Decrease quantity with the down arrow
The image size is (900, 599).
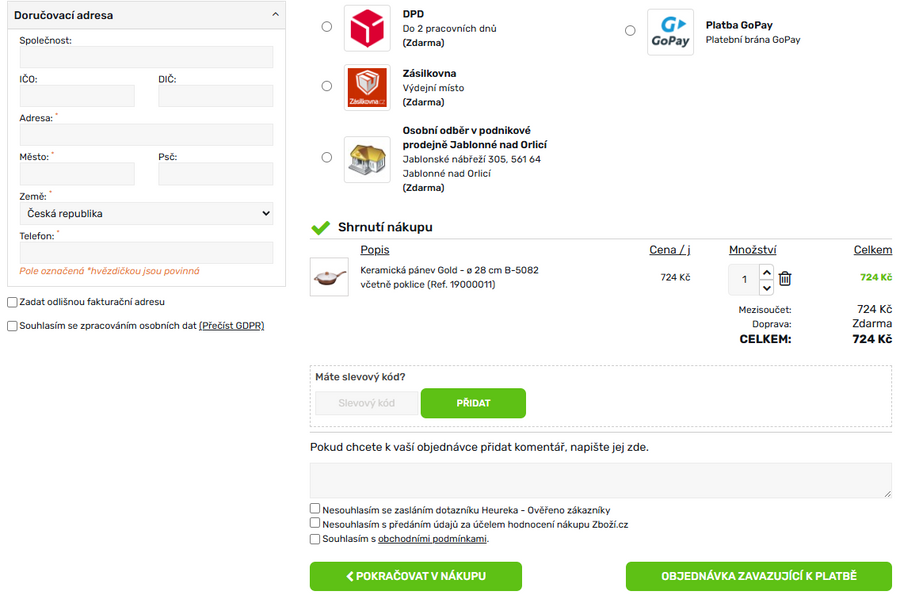[x=766, y=287]
